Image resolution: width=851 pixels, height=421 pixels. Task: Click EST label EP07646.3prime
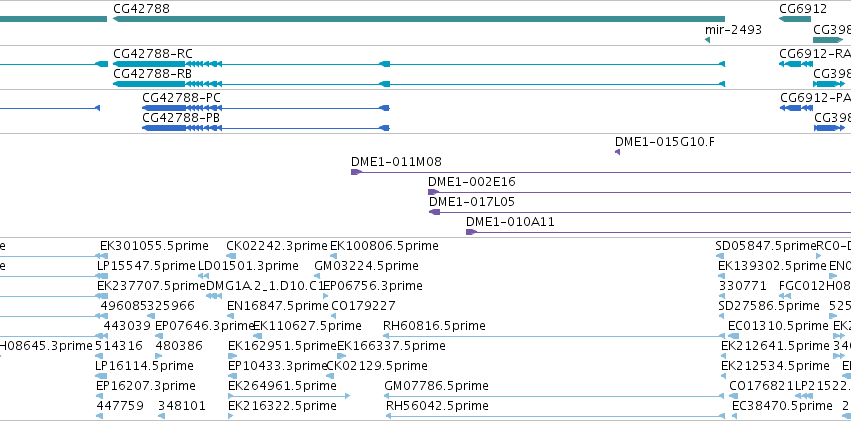[x=205, y=326]
